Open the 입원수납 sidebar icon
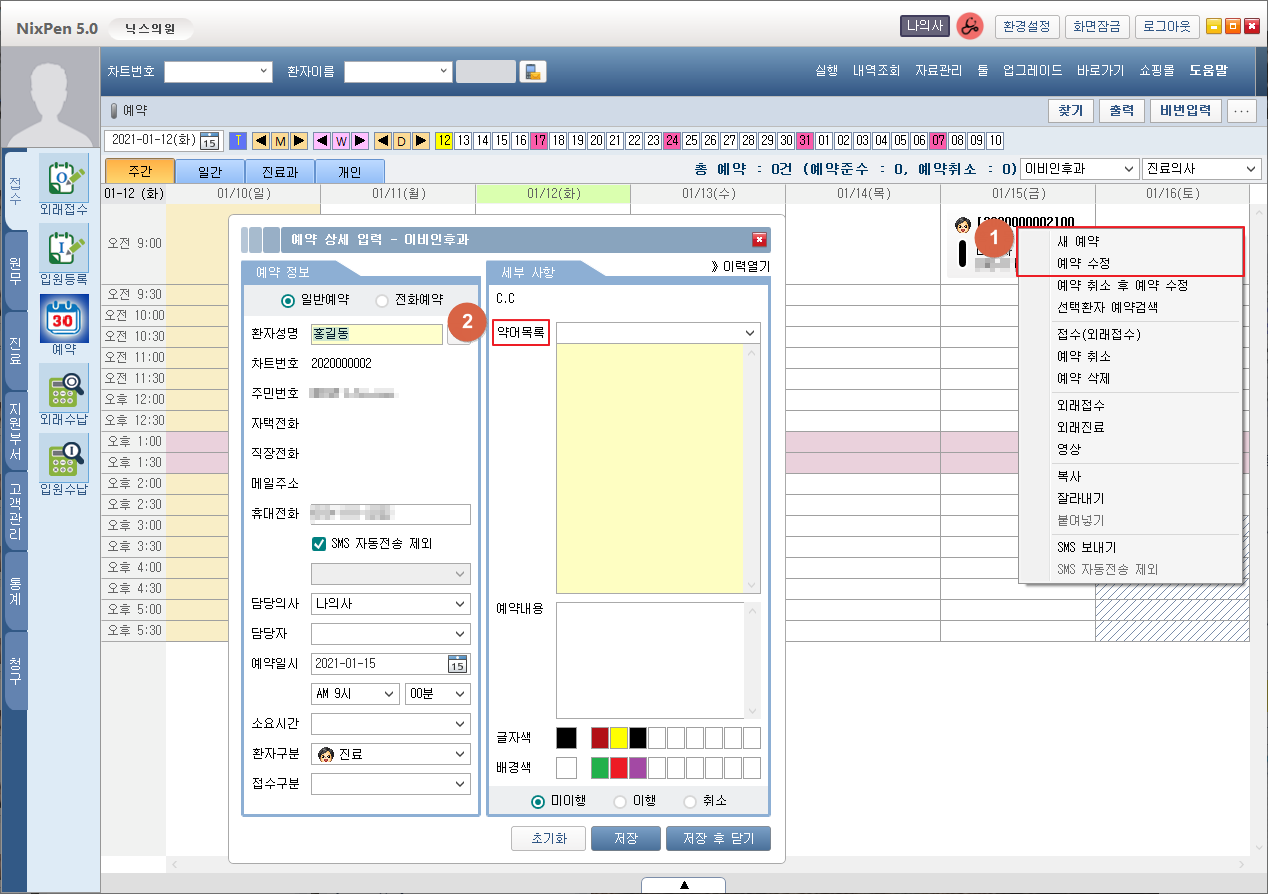The height and width of the screenshot is (894, 1268). click(63, 459)
